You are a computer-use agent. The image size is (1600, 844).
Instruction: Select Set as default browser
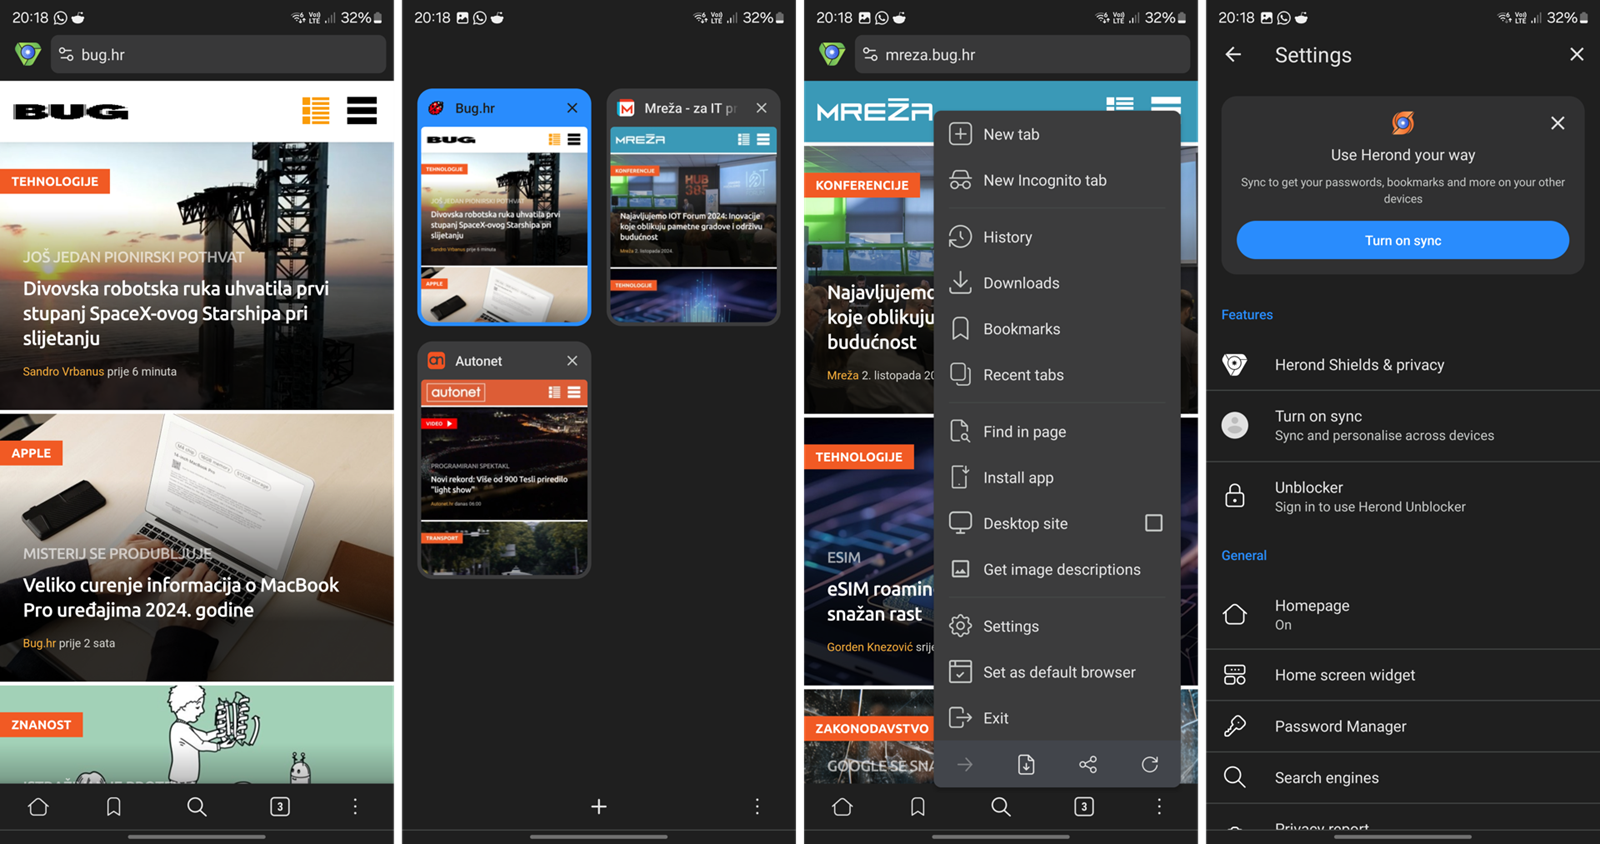click(1057, 672)
